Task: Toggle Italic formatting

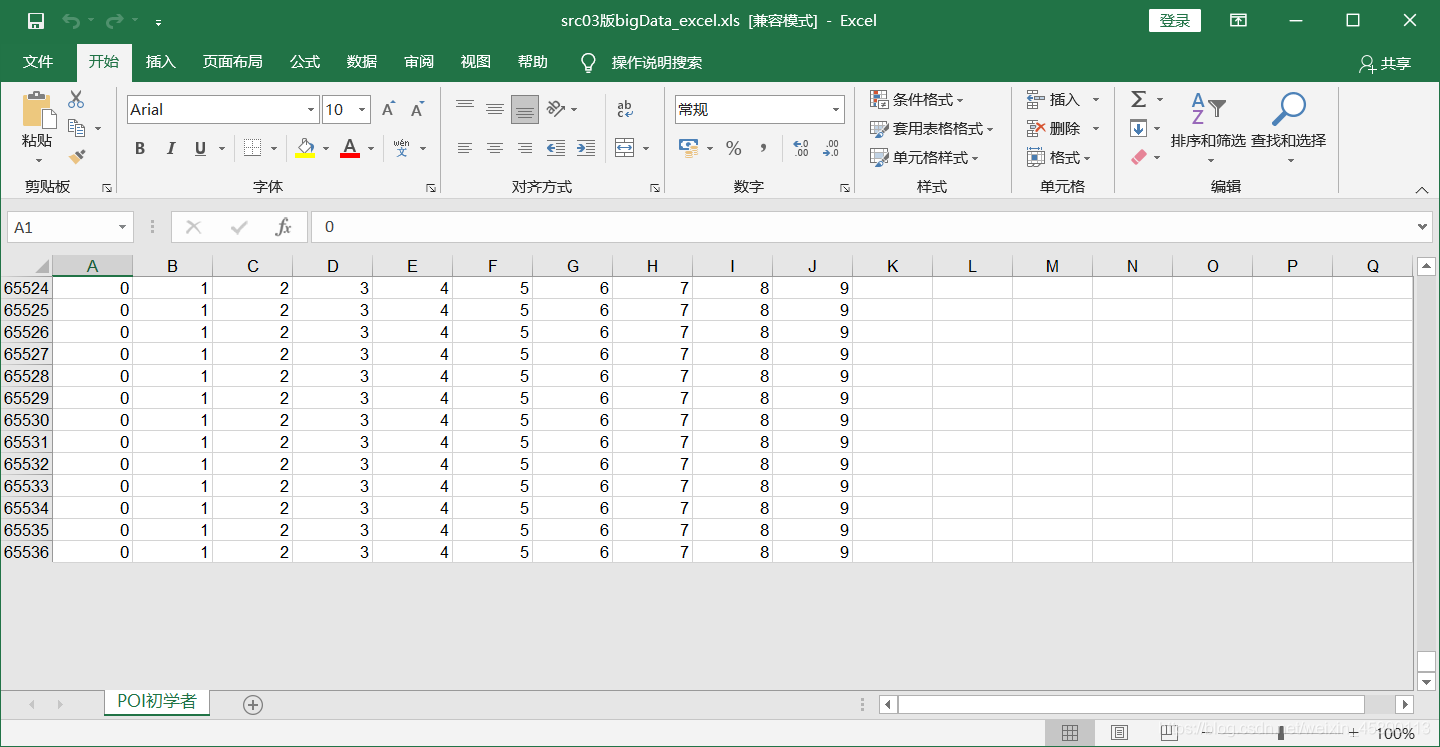Action: (171, 149)
